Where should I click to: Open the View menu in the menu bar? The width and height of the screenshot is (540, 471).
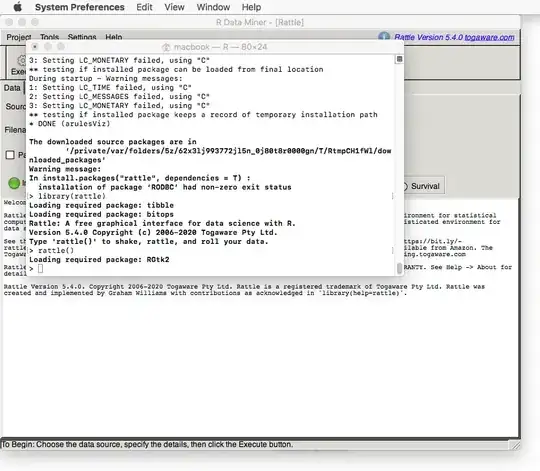[x=174, y=7]
